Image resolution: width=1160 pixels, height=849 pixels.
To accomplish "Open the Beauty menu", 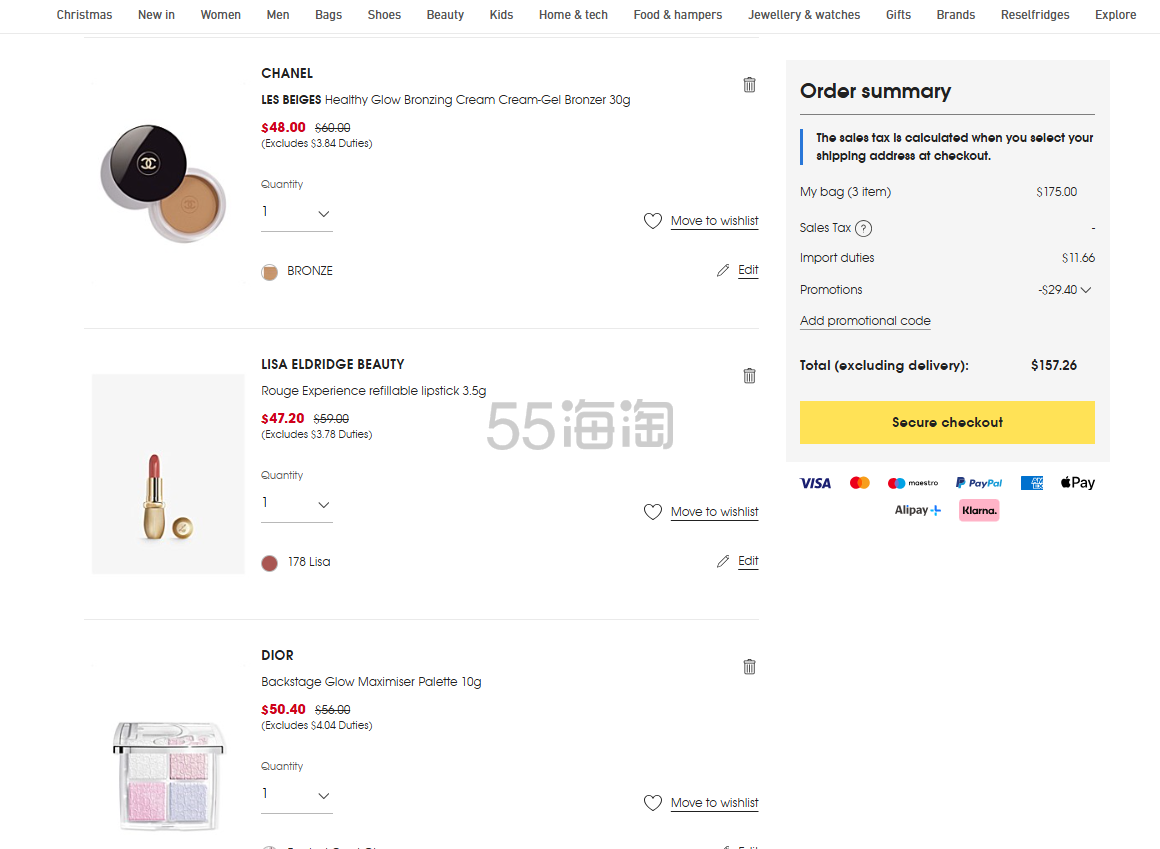I will point(445,15).
